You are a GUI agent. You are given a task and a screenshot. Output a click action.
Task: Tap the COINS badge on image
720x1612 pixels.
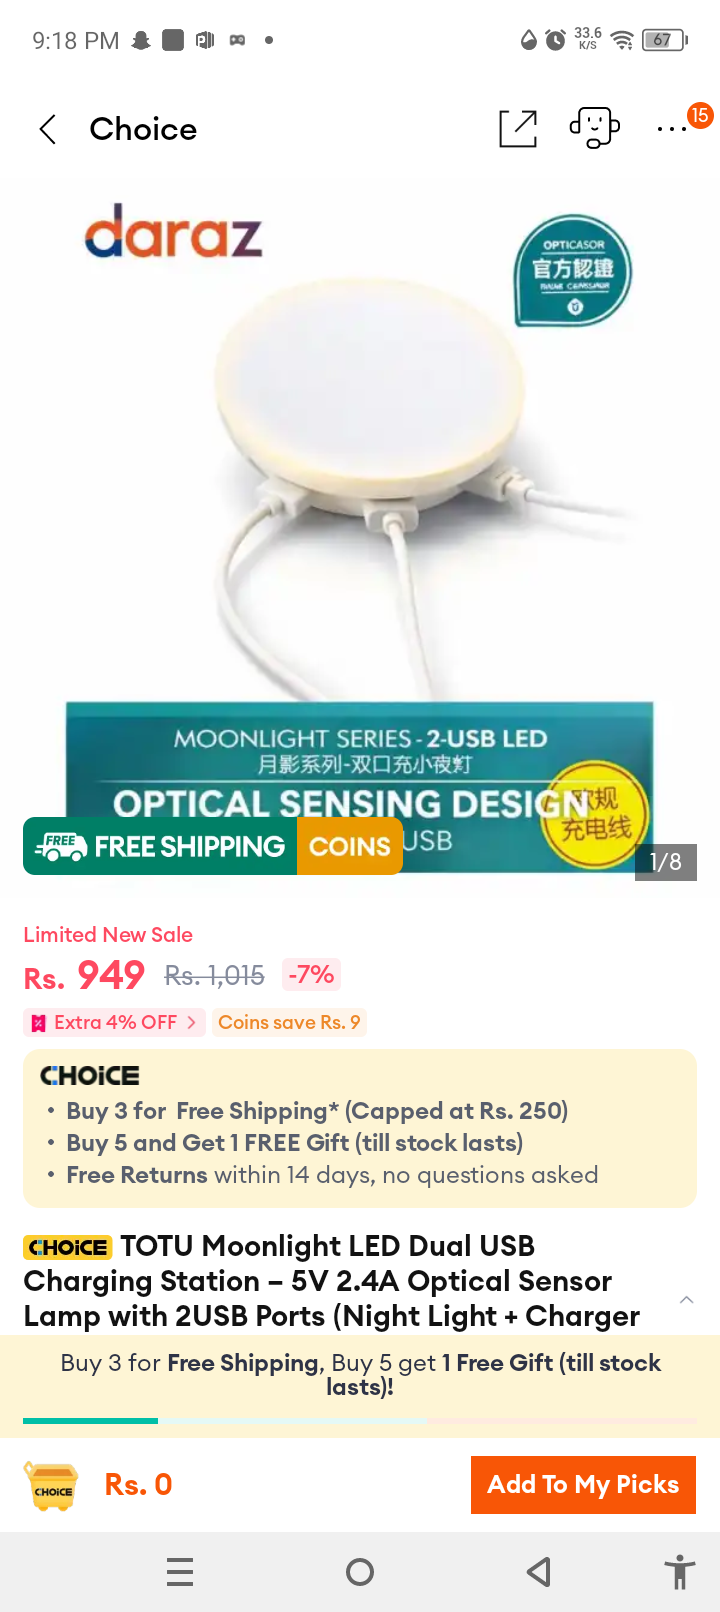pyautogui.click(x=350, y=846)
